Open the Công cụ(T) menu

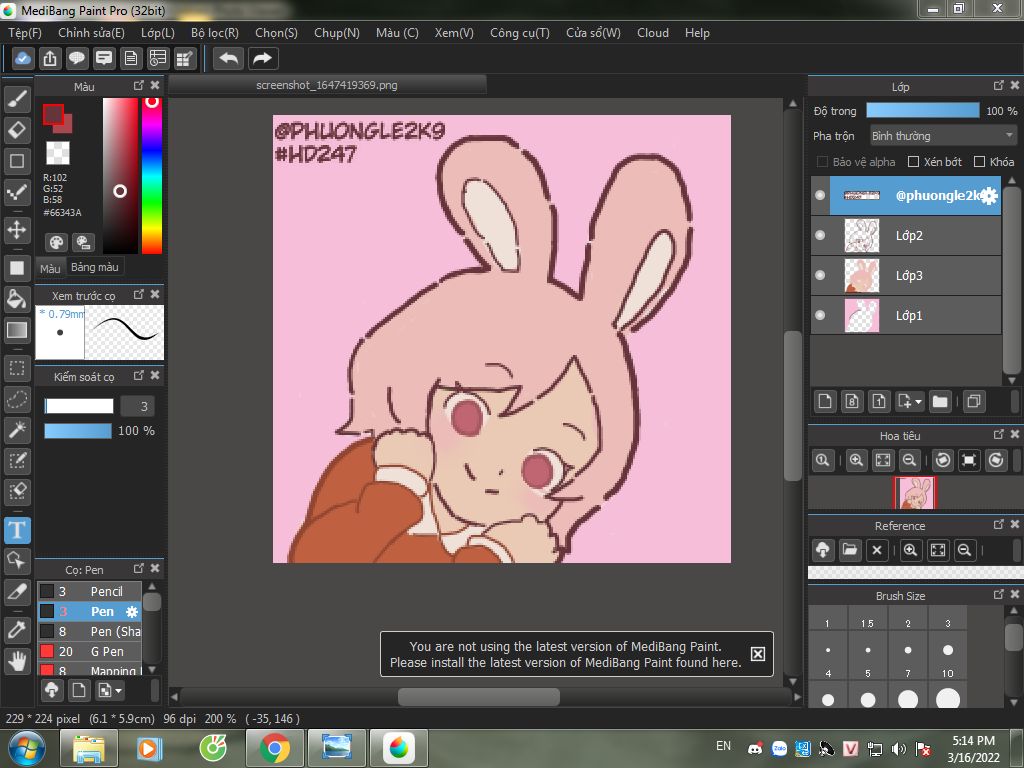pos(520,33)
